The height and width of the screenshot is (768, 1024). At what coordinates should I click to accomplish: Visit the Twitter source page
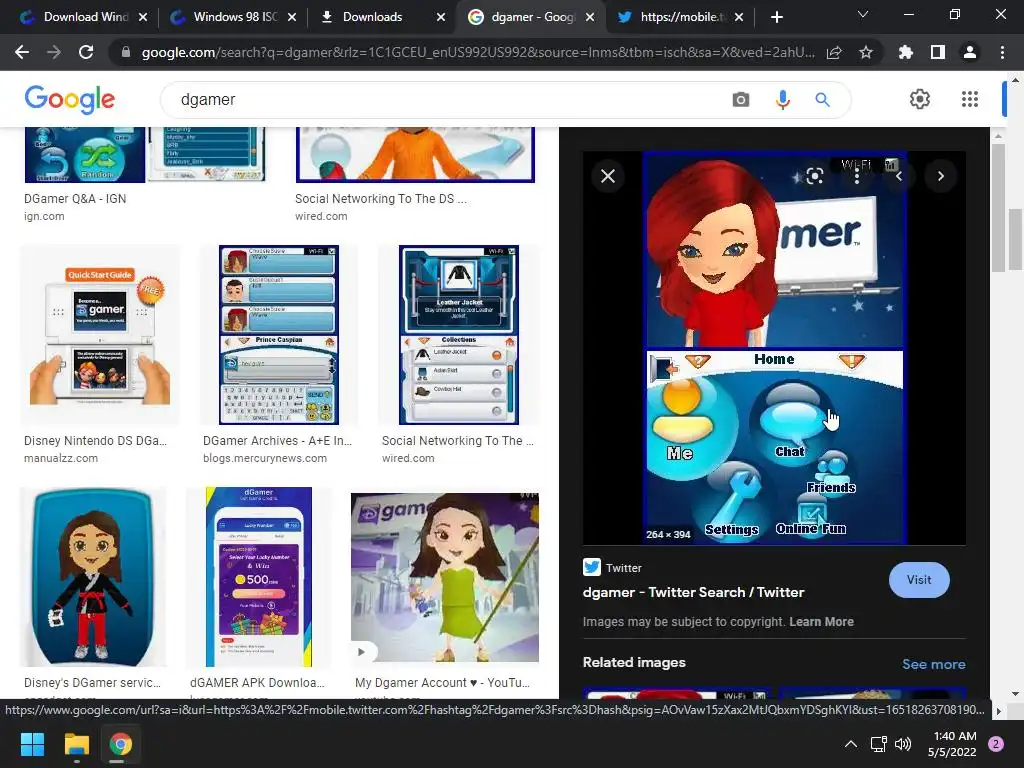coord(919,580)
